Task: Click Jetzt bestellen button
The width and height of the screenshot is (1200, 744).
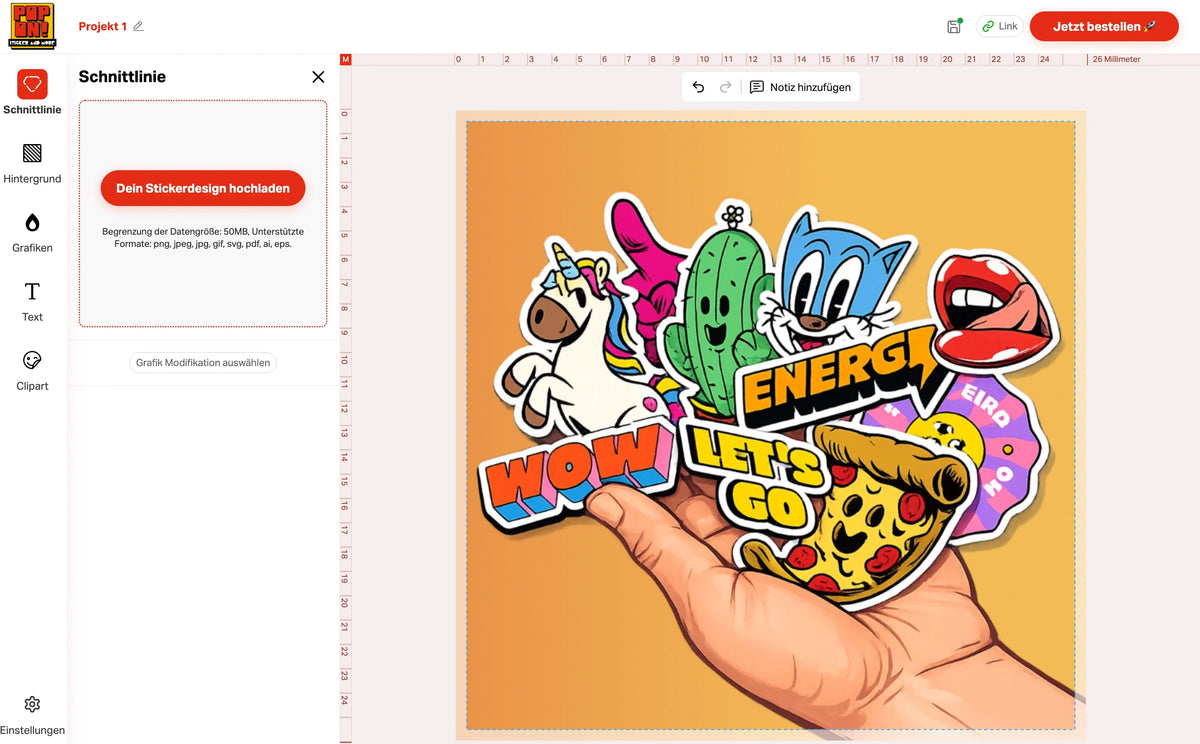Action: pyautogui.click(x=1104, y=26)
